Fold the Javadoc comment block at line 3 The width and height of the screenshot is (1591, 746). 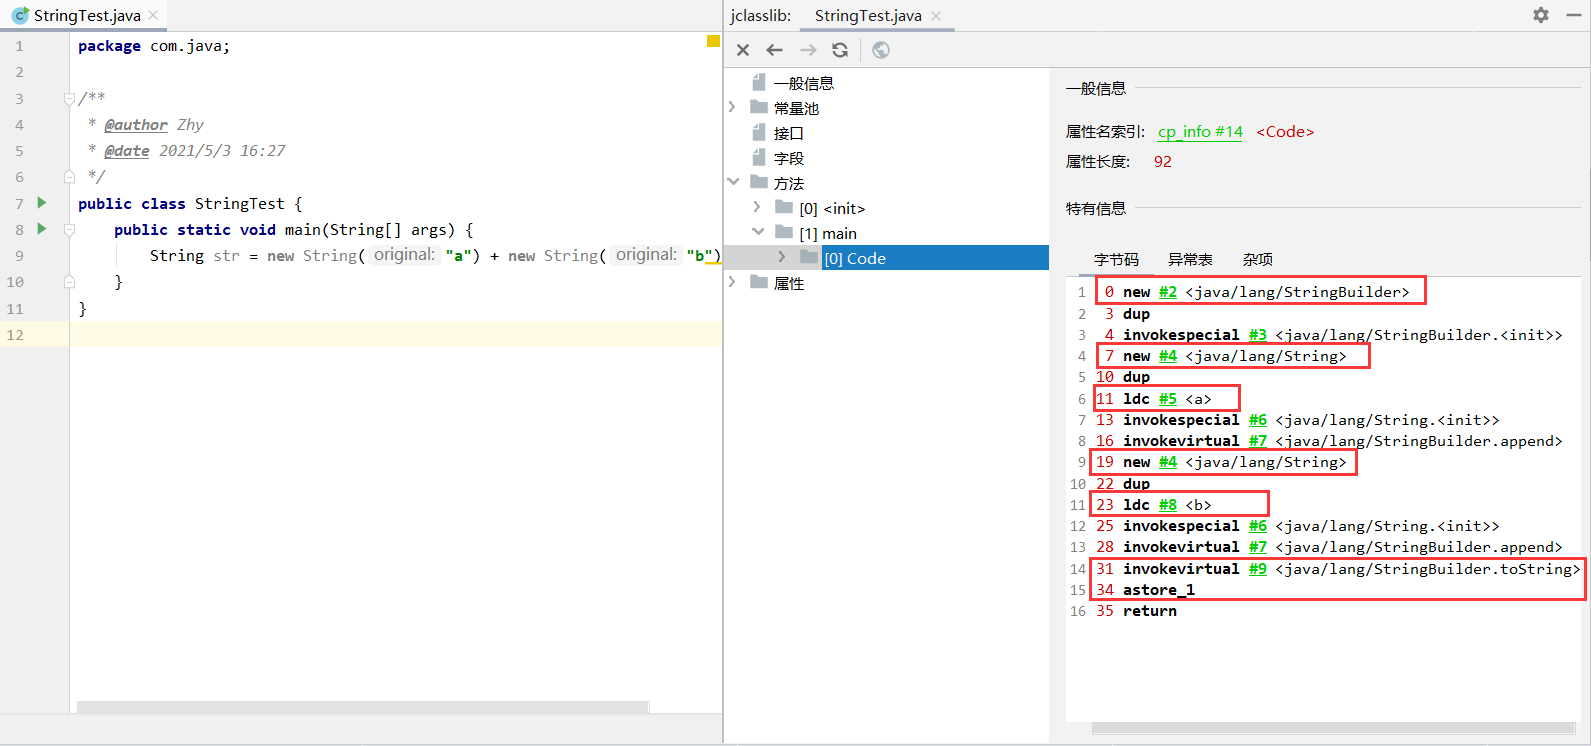click(69, 98)
